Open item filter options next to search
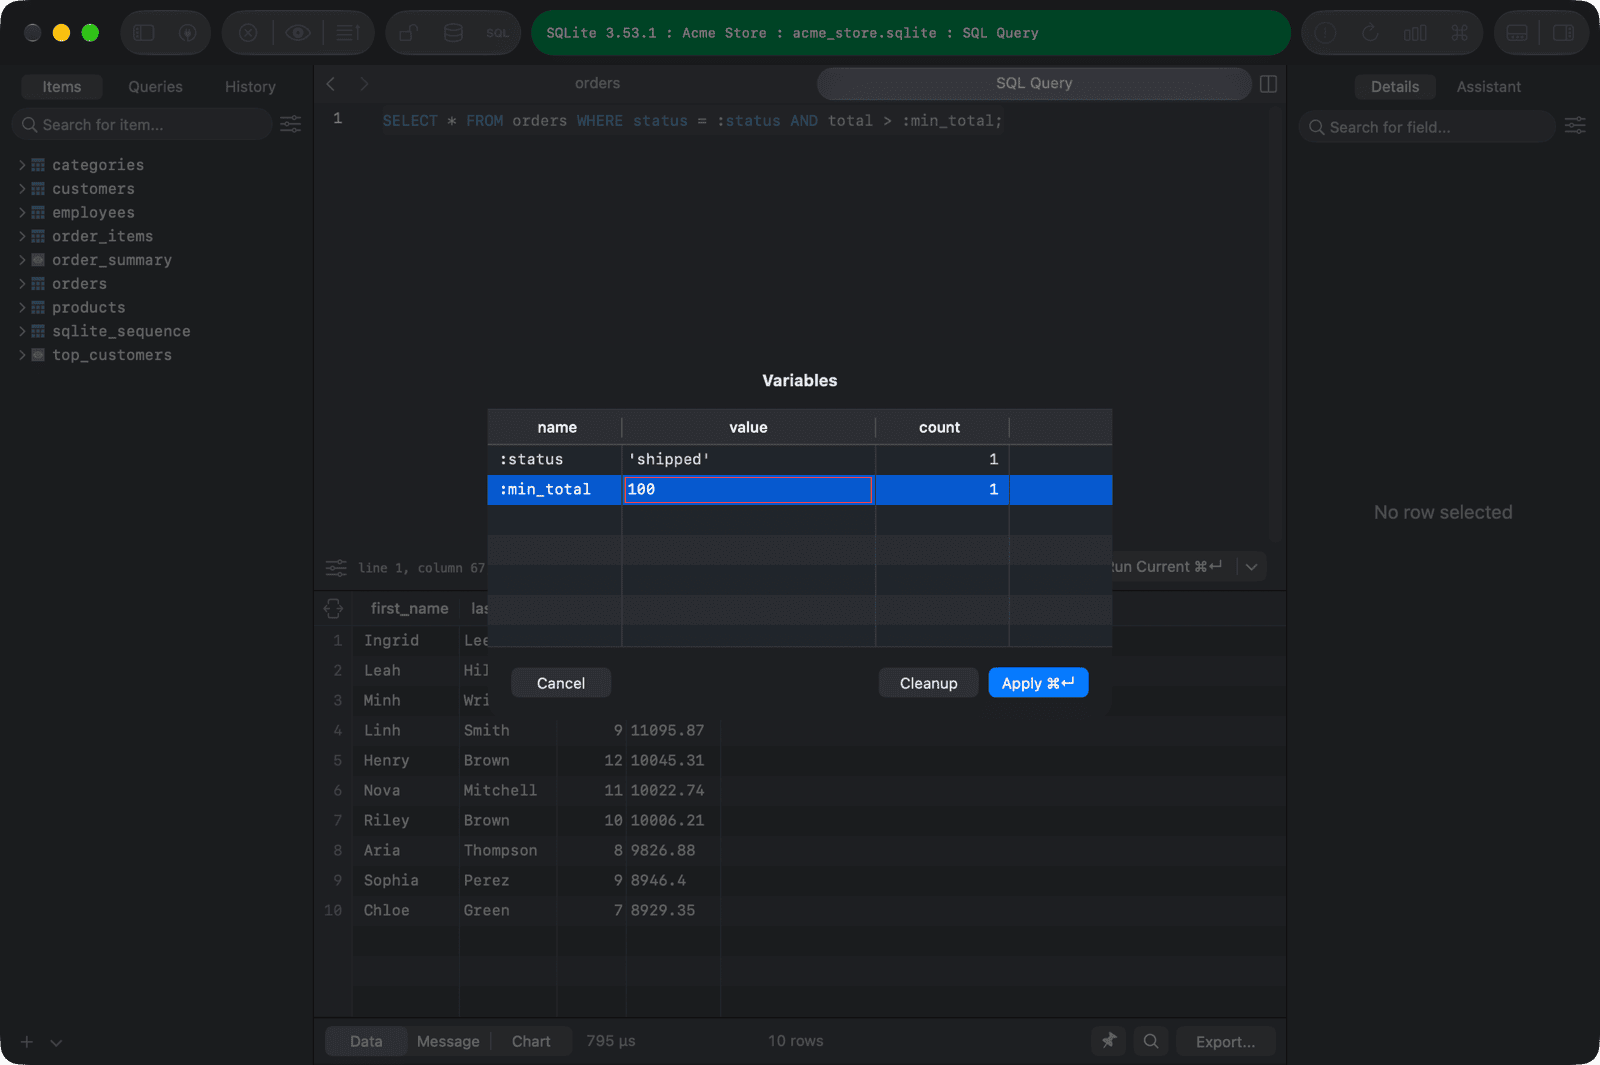The image size is (1600, 1065). pos(291,124)
